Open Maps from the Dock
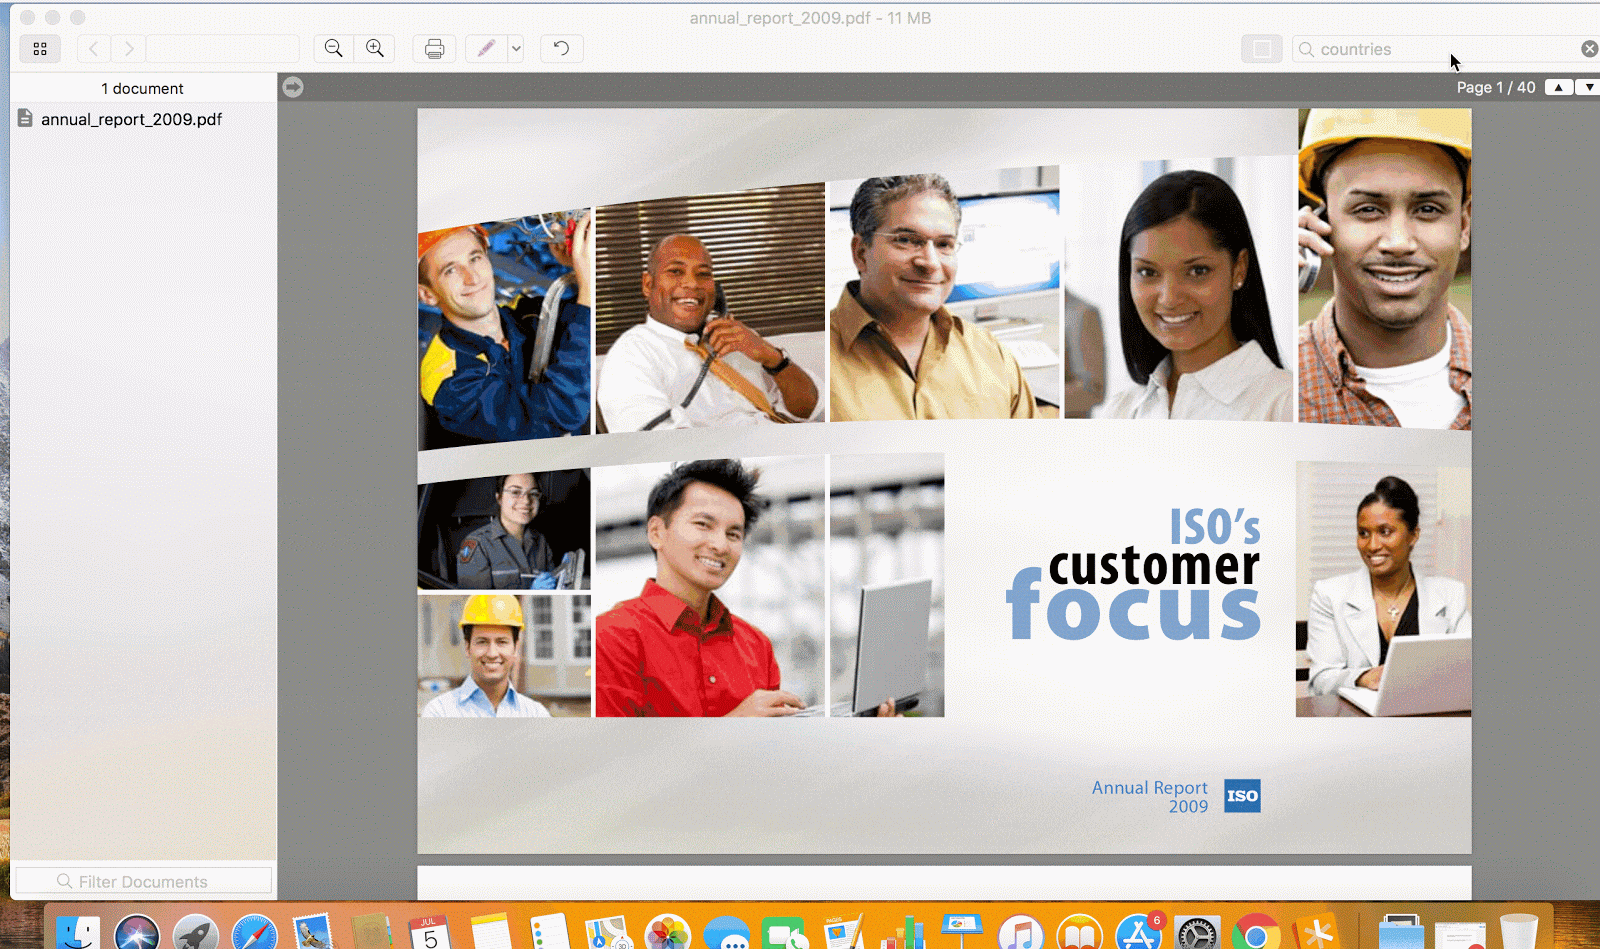Screen dimensions: 1600x949 click(x=608, y=933)
